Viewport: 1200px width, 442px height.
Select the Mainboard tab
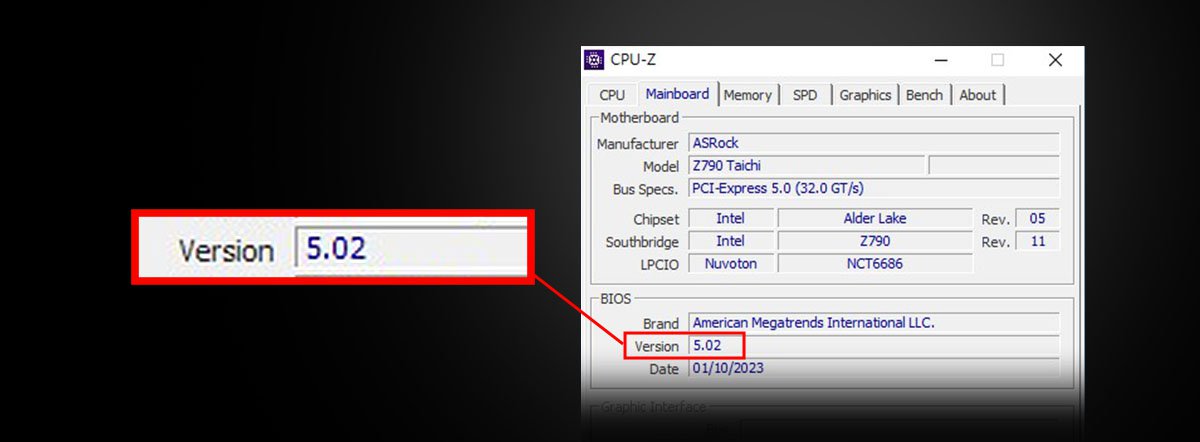677,94
